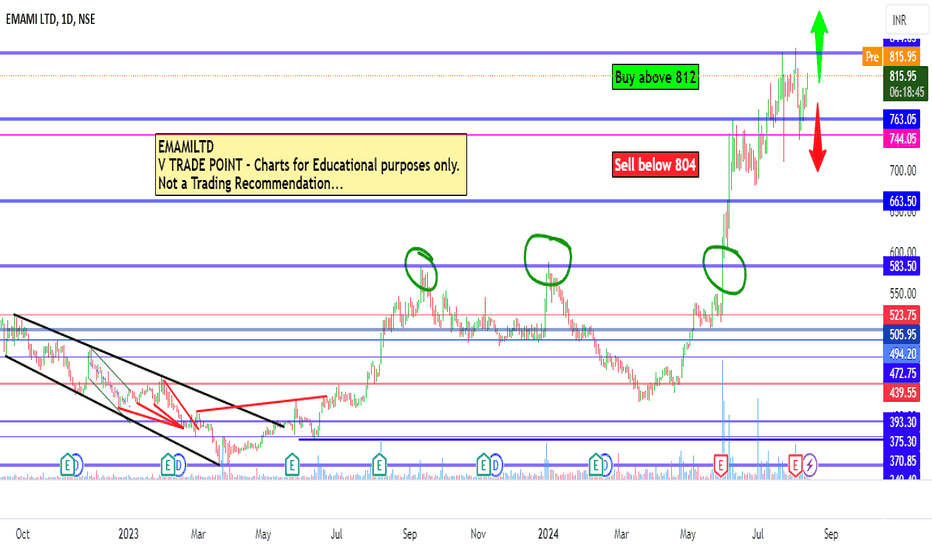Select the 375.30 price level label

click(902, 442)
